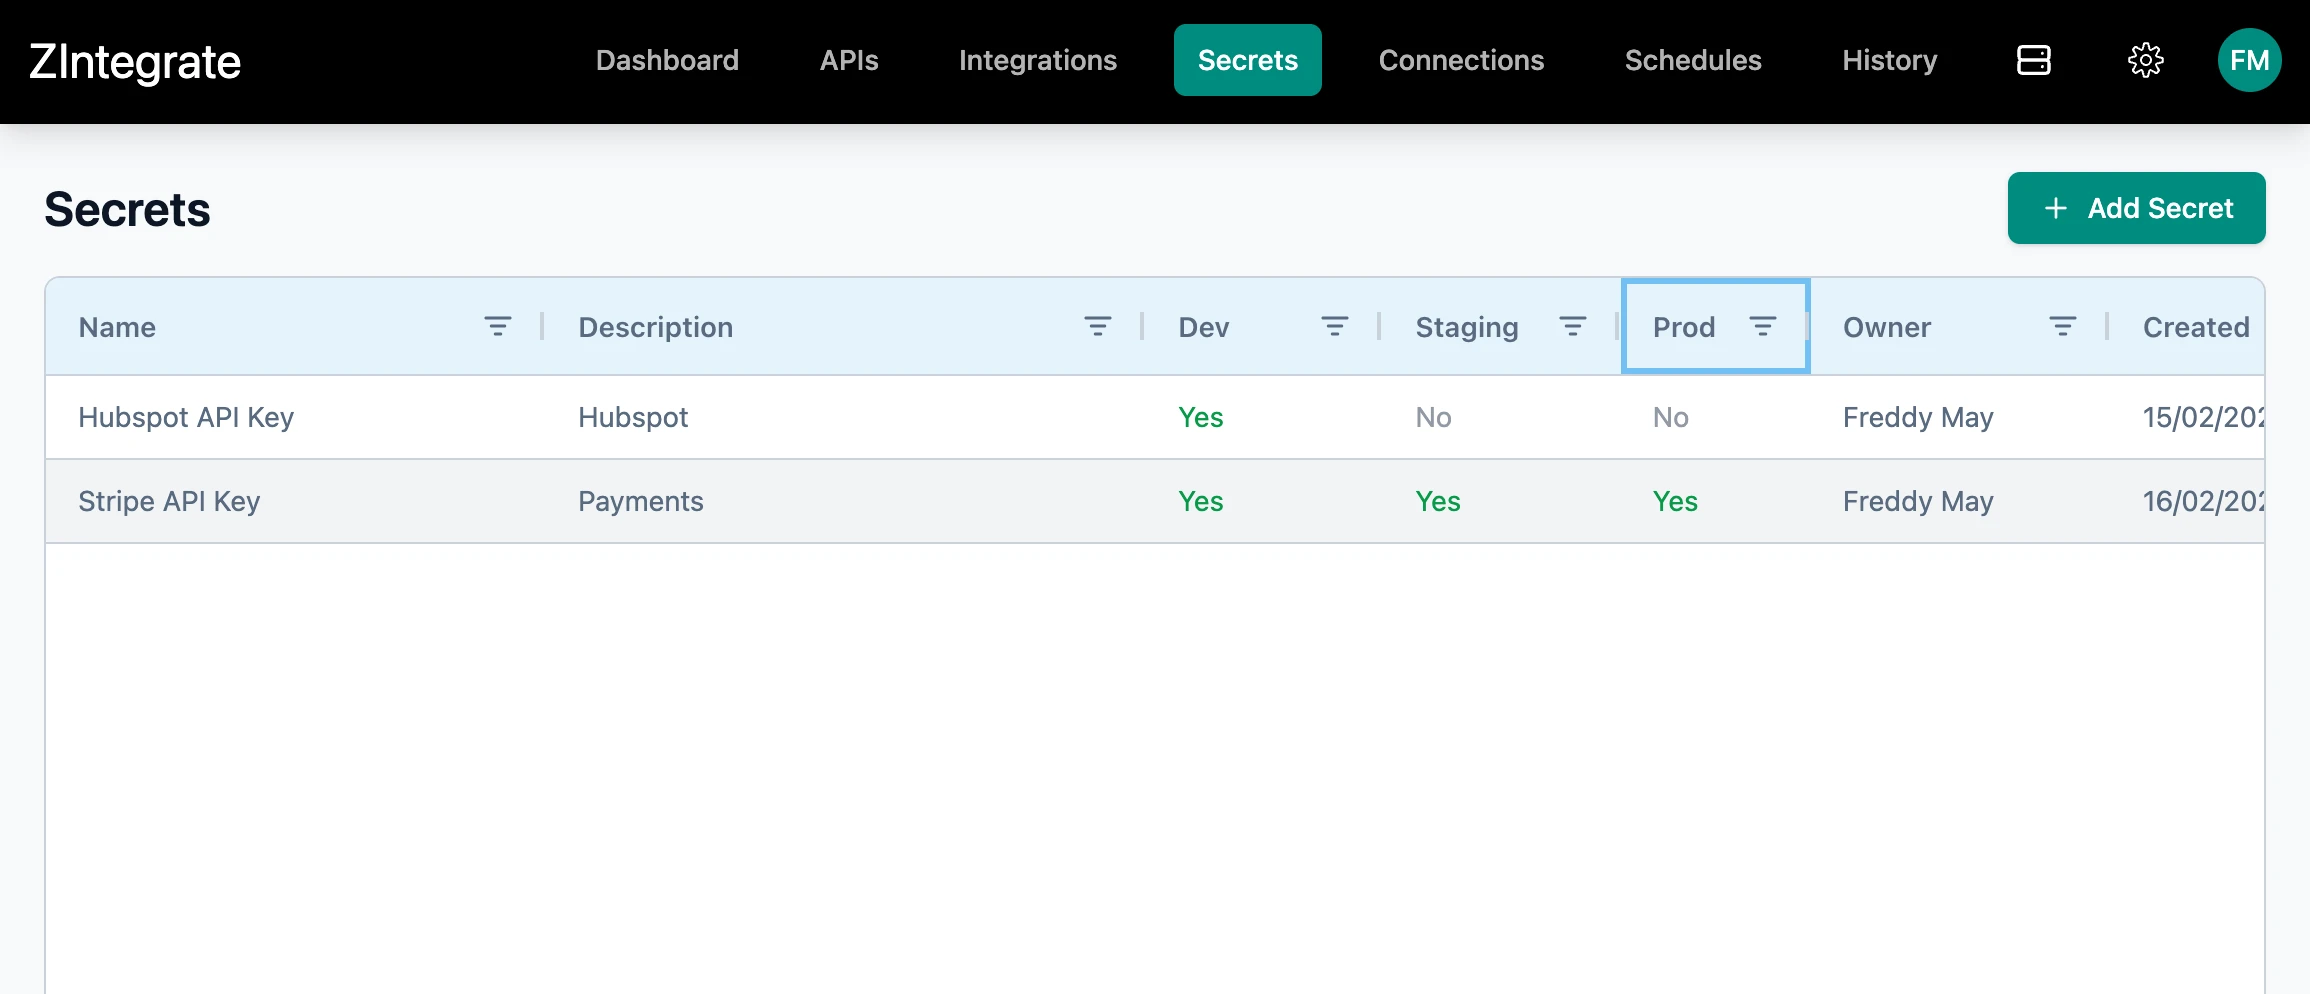Open the filter for the Dev column
This screenshot has height=994, width=2310.
(1335, 326)
